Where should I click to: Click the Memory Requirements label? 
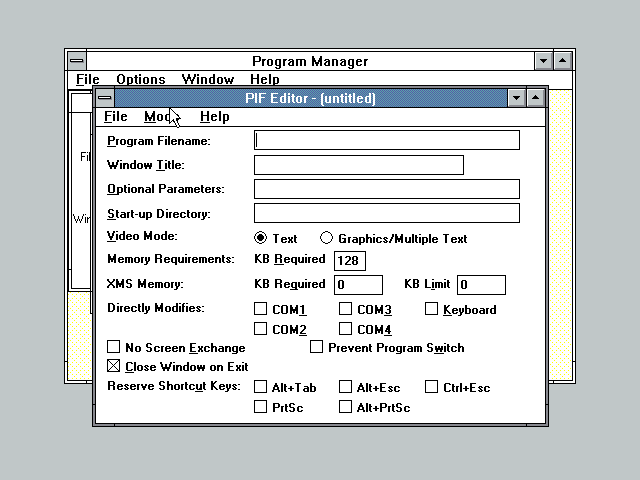click(171, 259)
